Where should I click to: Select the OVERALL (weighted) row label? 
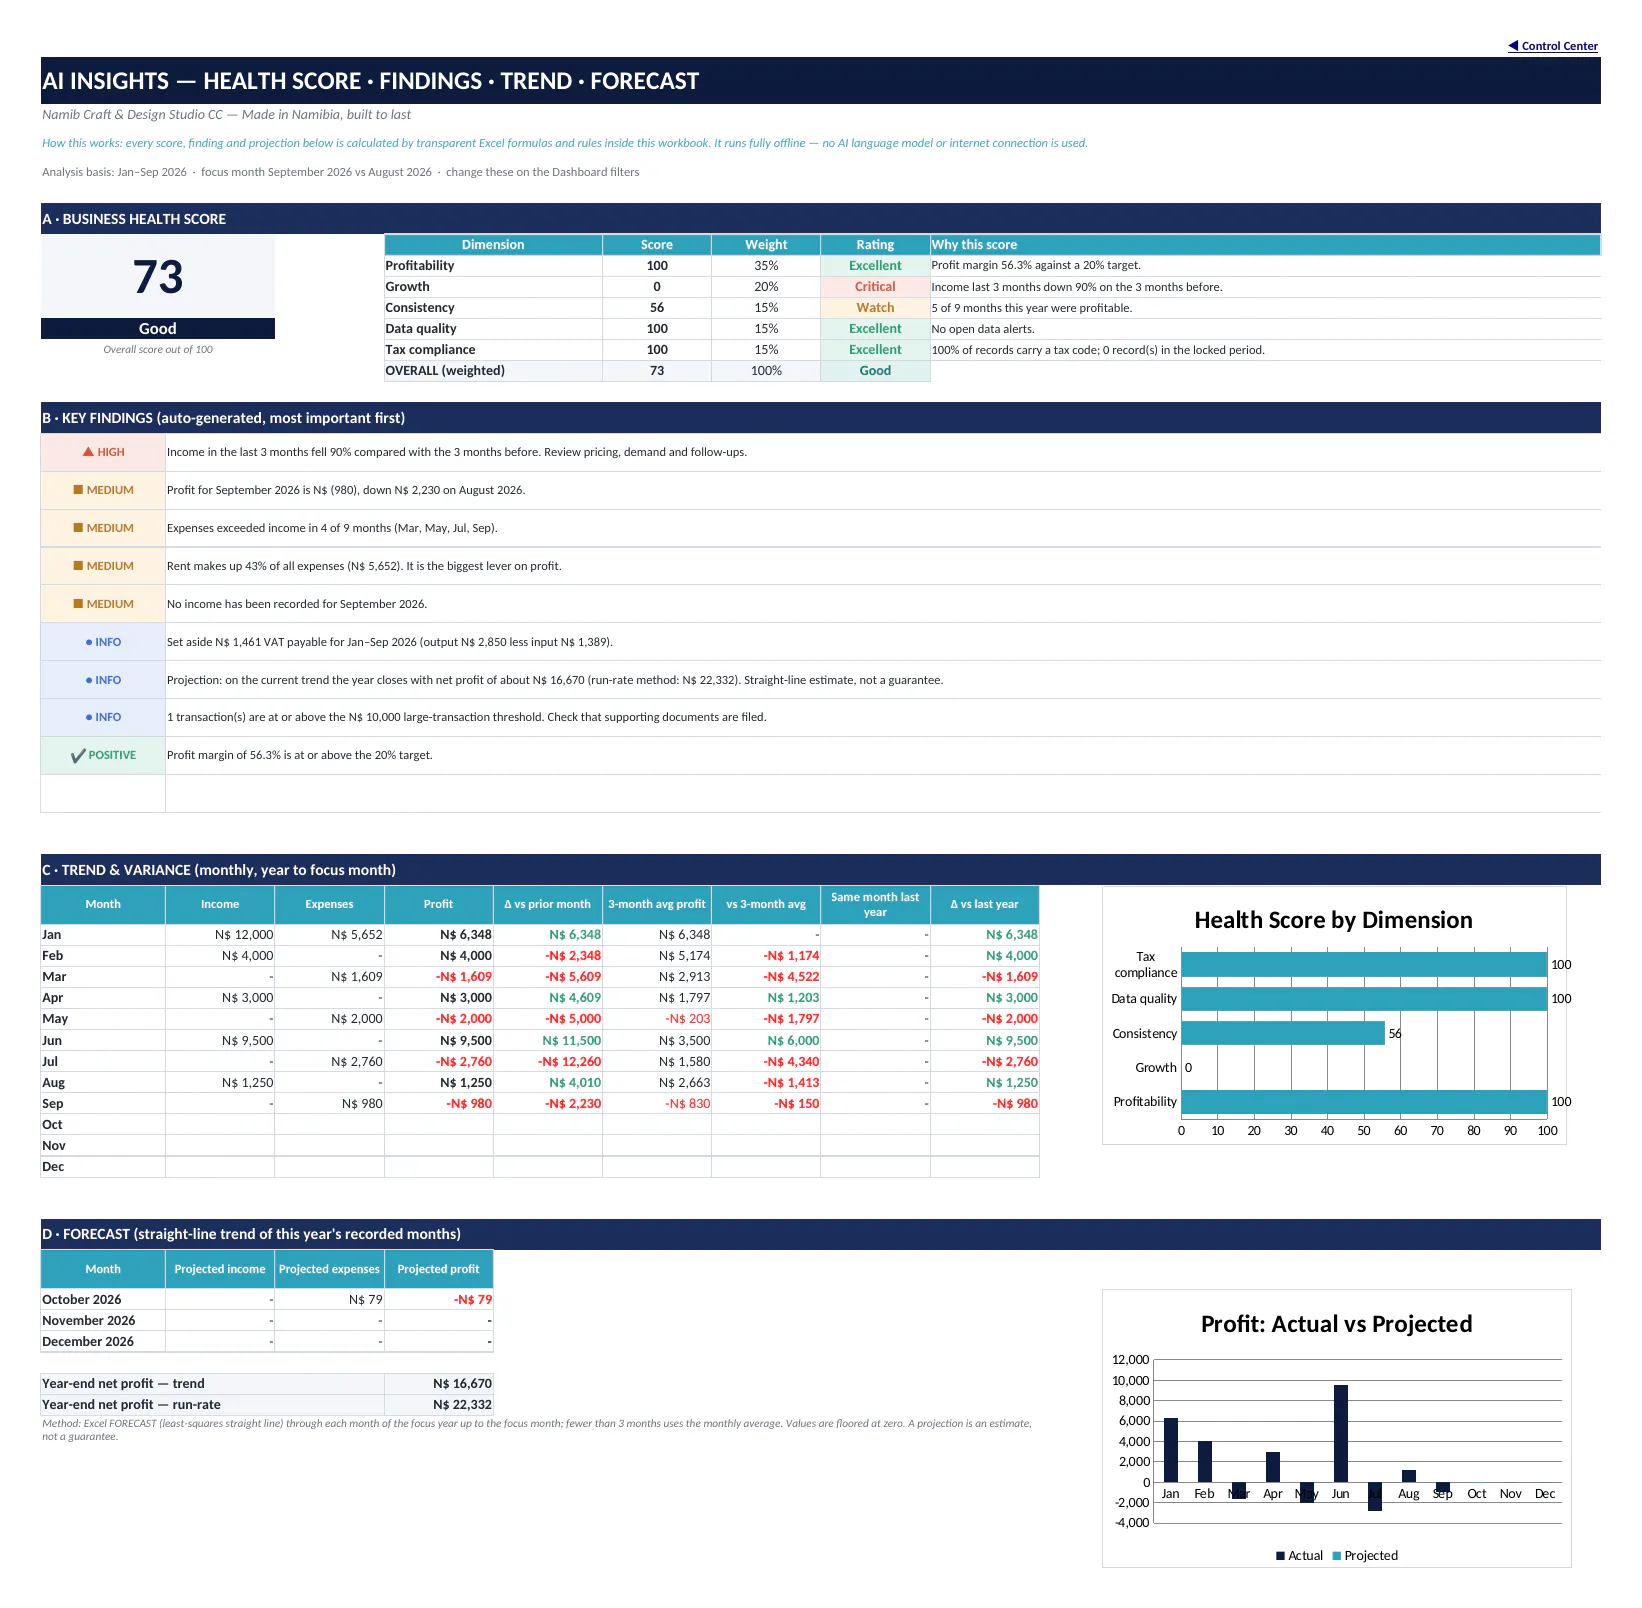tap(493, 371)
